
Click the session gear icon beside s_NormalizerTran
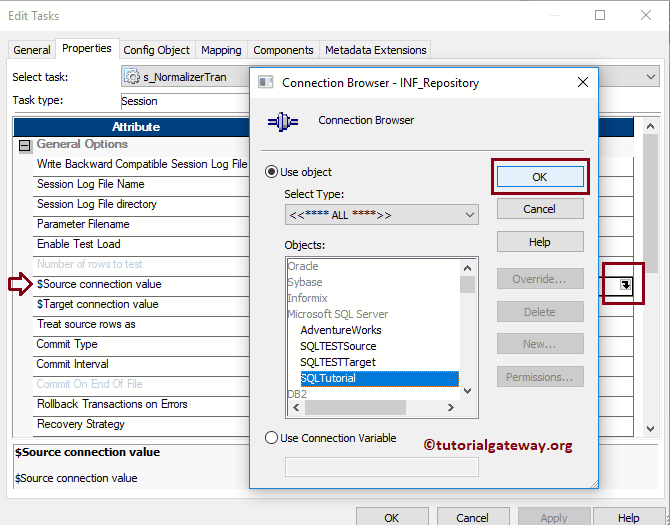132,77
